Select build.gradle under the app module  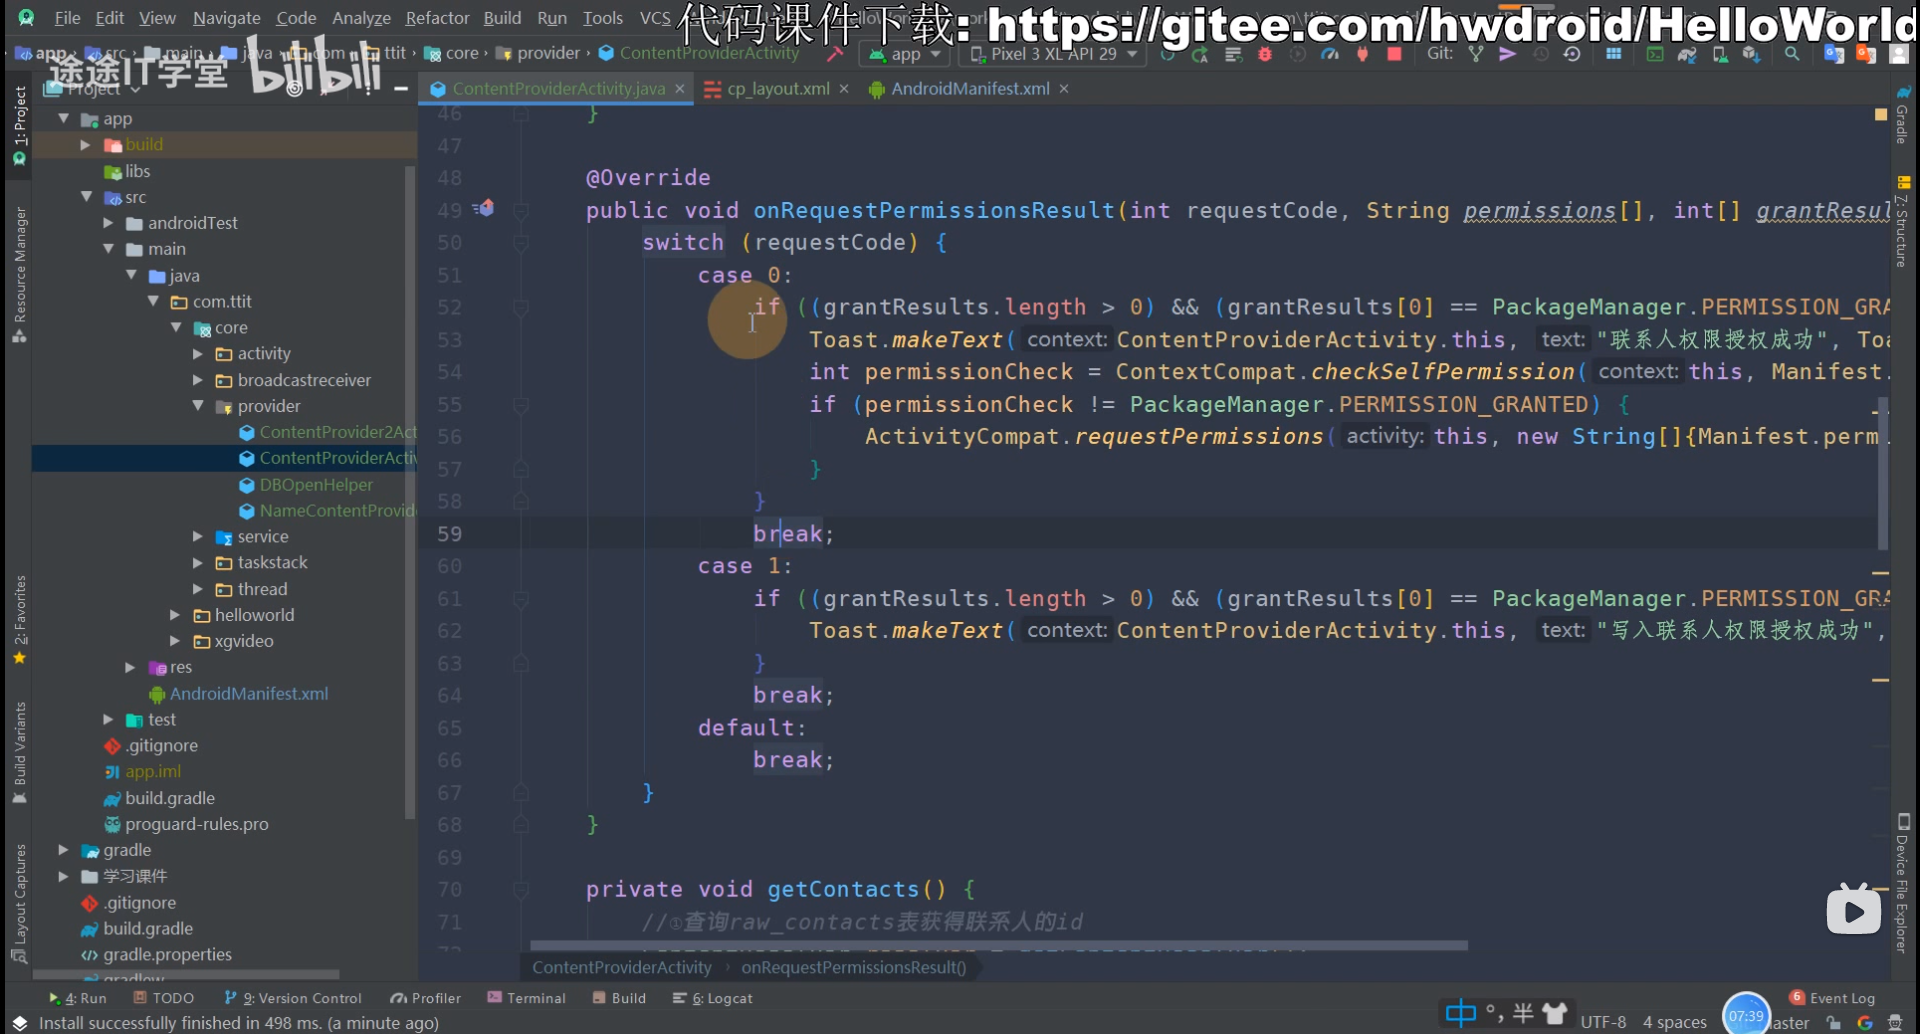170,798
